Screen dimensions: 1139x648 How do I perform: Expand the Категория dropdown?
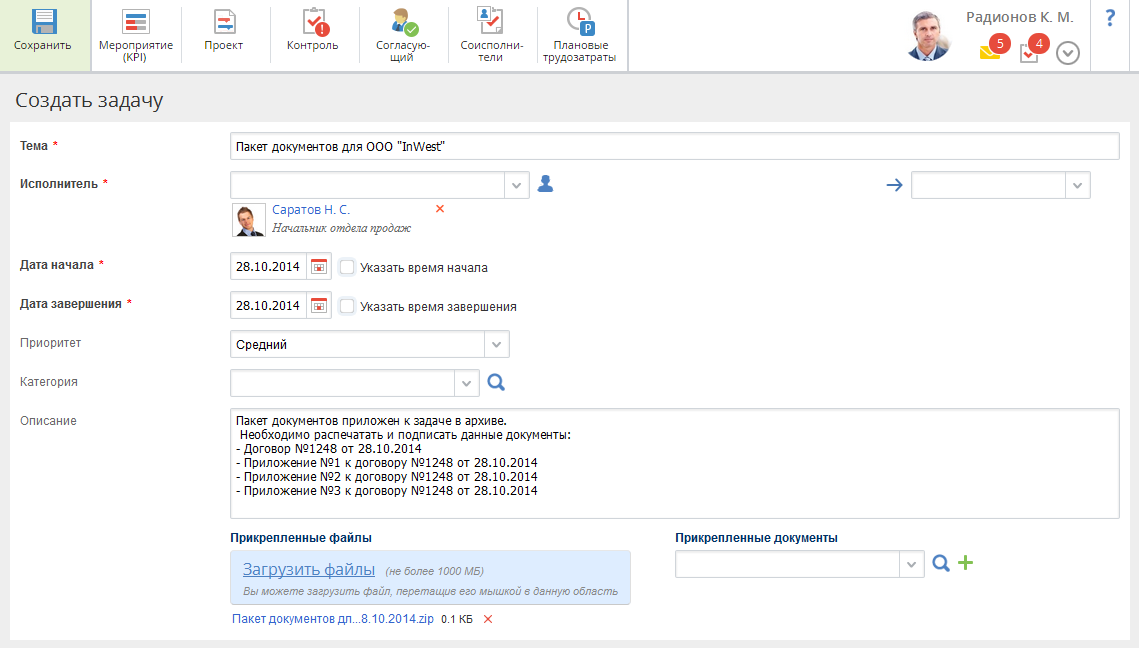point(467,383)
